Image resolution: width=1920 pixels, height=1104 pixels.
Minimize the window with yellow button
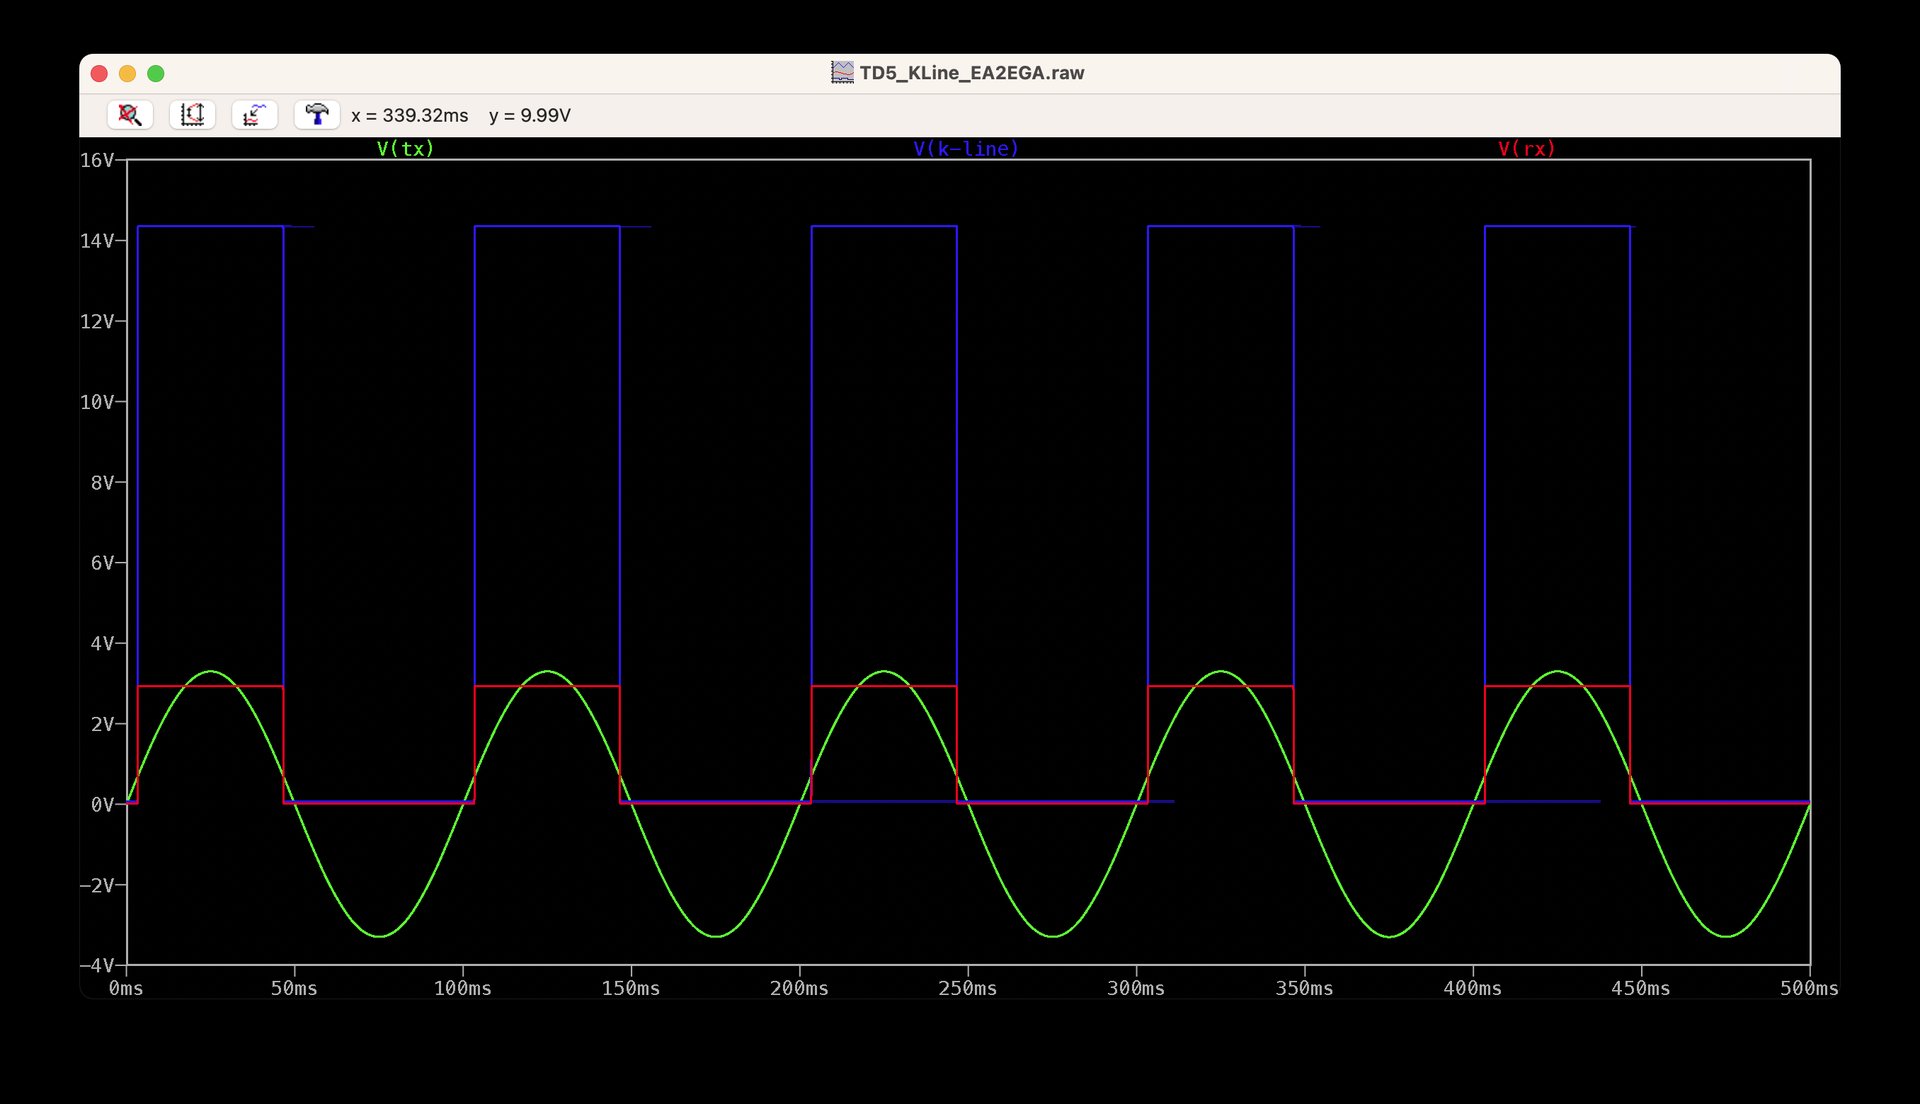click(x=127, y=74)
